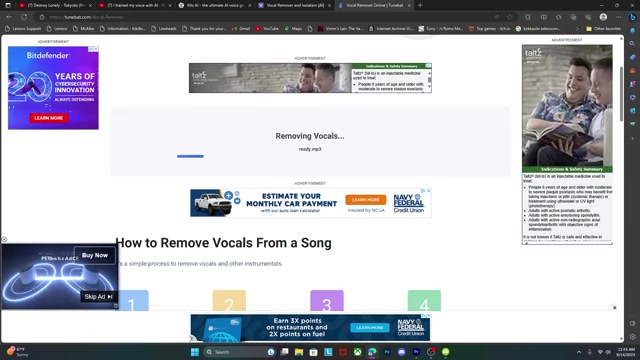Screen dimensions: 640x360
Task: Open Xbox app from taskbar
Action: [x=358, y=352]
